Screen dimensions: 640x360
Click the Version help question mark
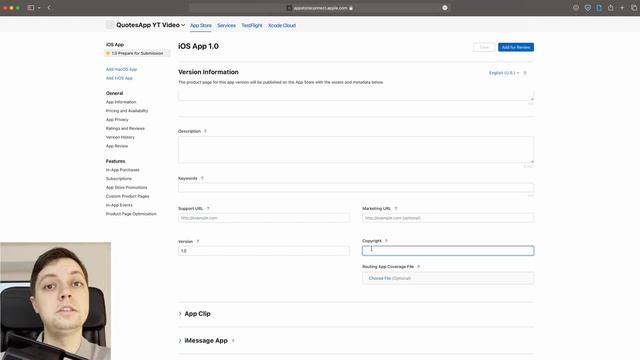coord(198,242)
